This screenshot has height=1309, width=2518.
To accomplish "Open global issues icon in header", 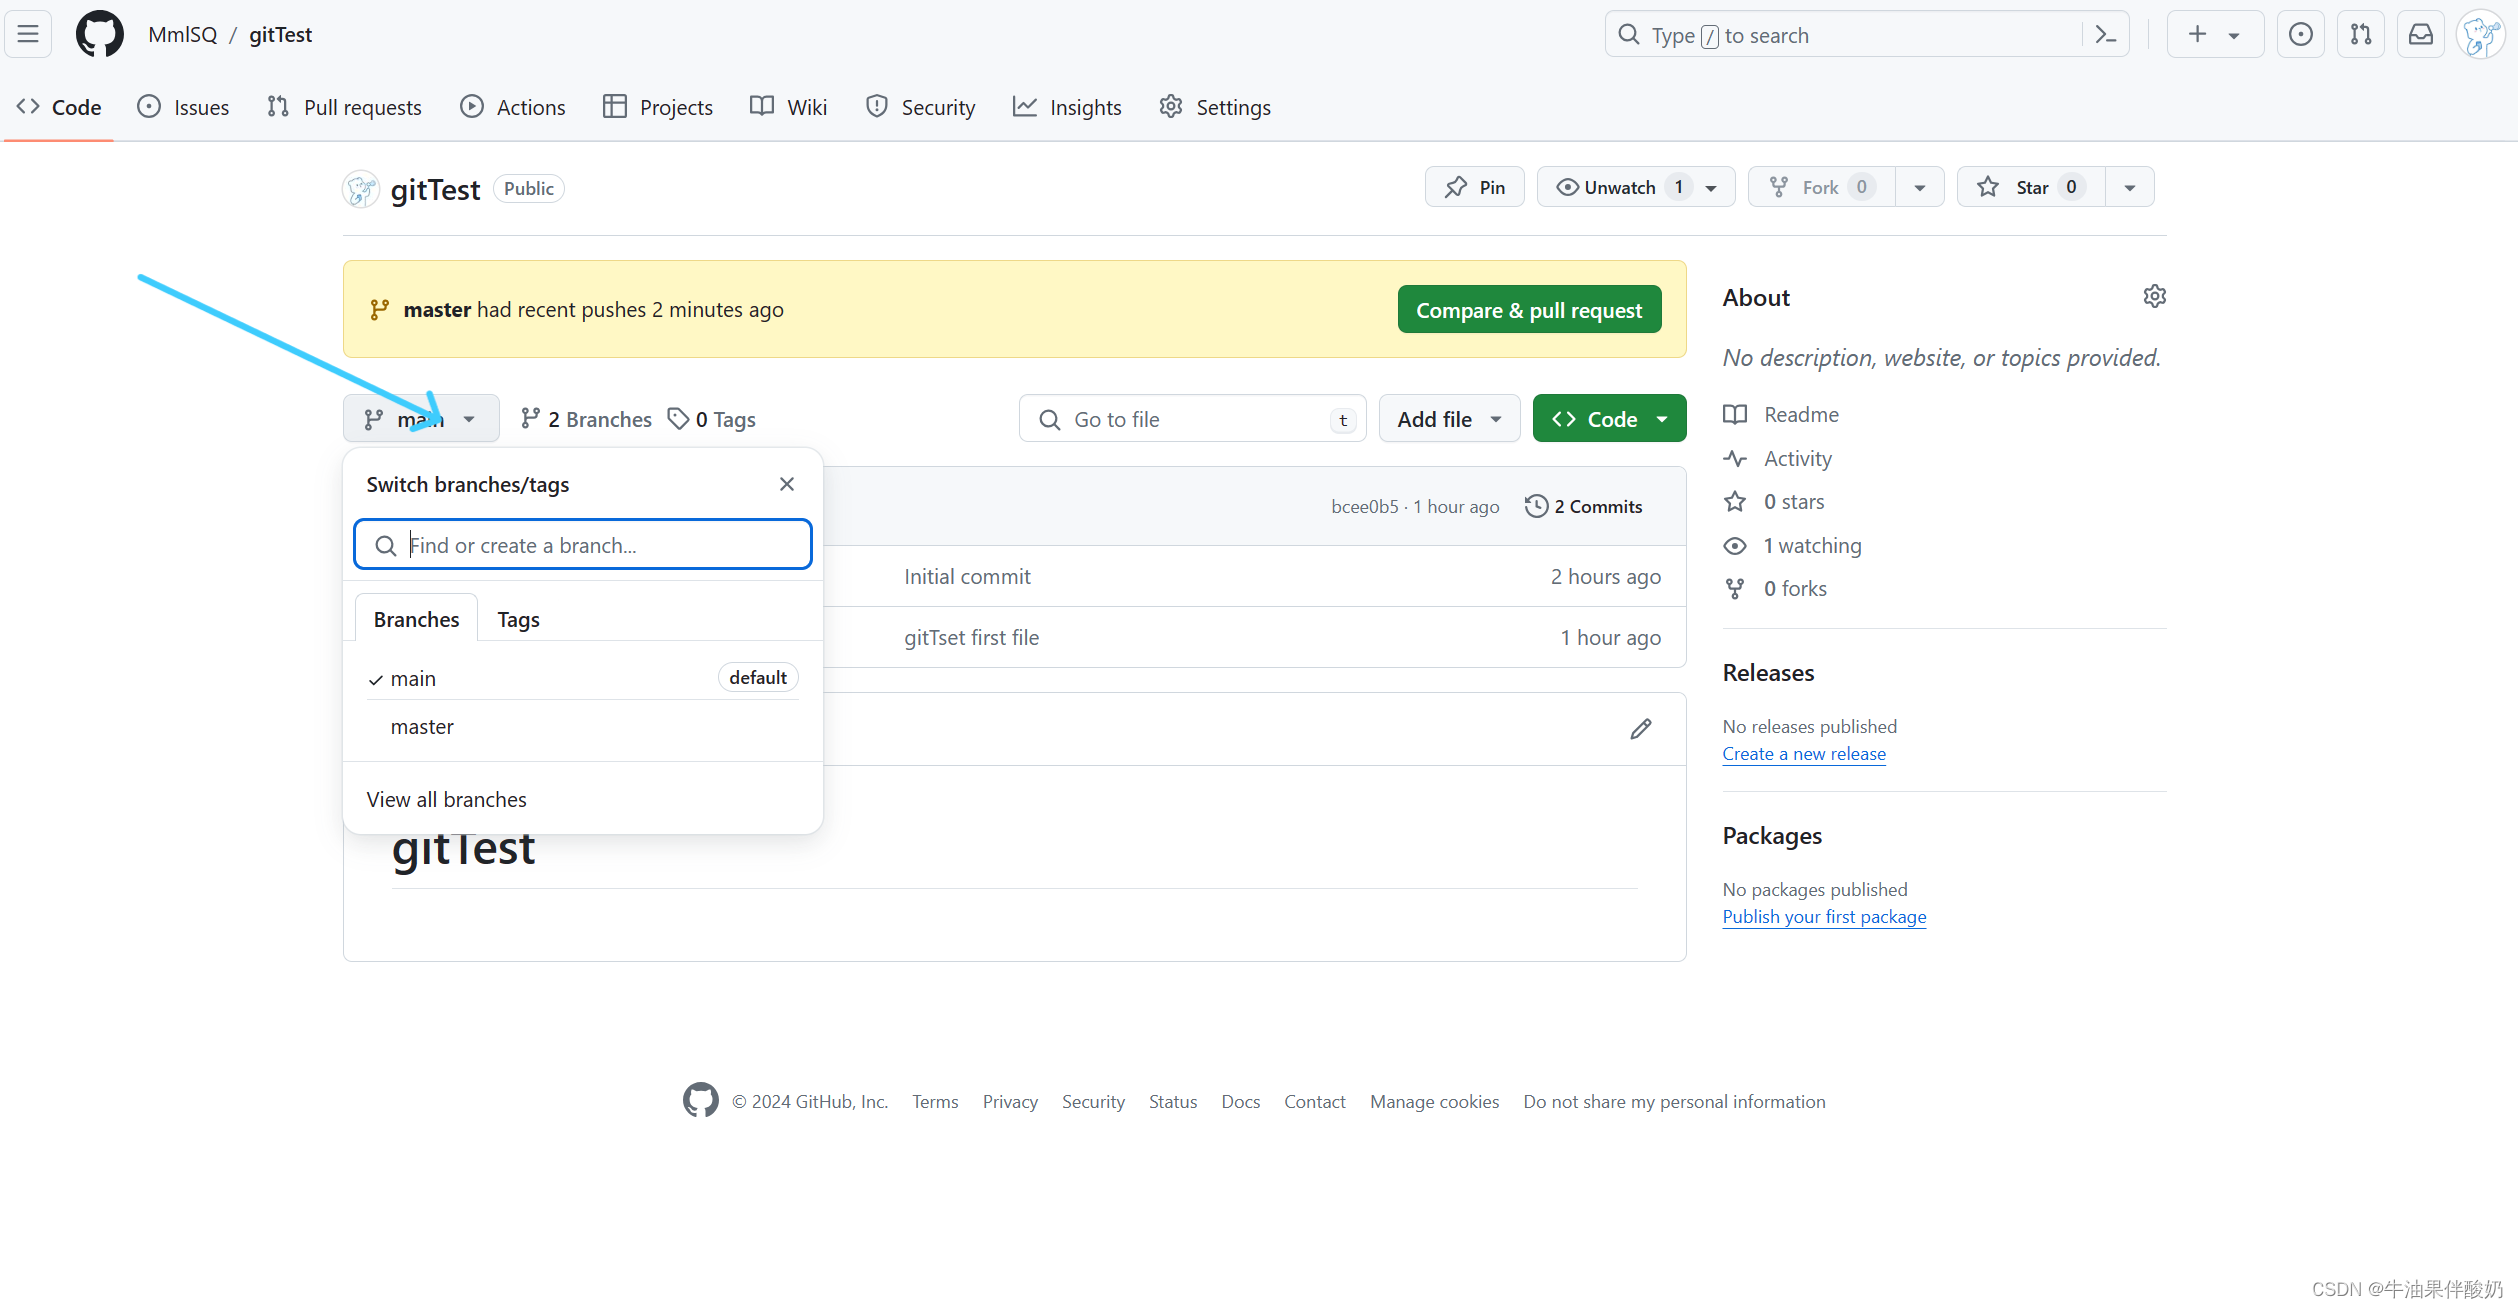I will point(2300,35).
